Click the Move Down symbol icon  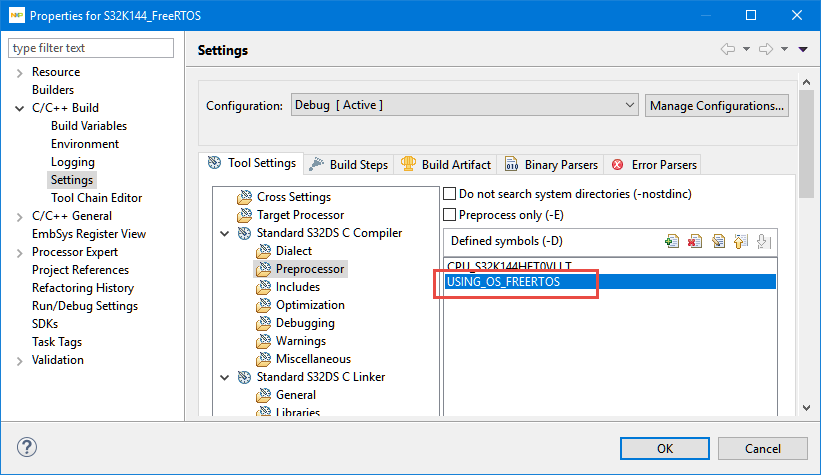(762, 241)
